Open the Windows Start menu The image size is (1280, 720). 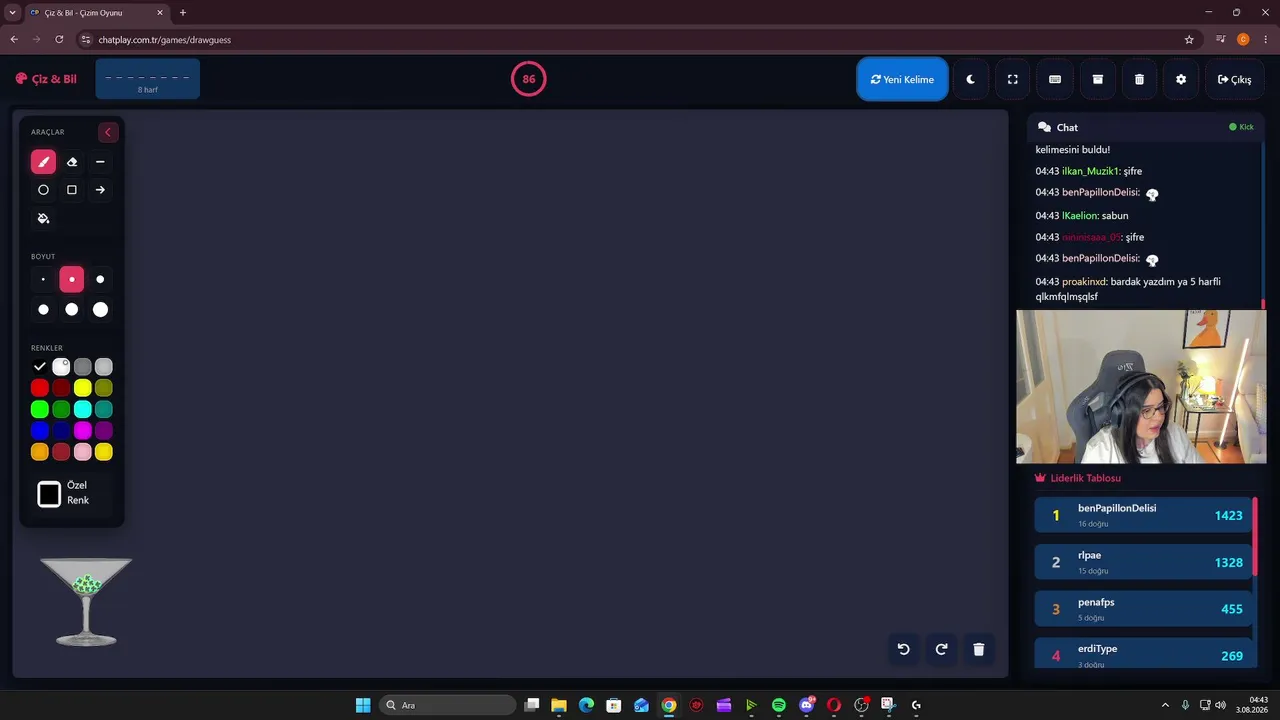pos(363,705)
